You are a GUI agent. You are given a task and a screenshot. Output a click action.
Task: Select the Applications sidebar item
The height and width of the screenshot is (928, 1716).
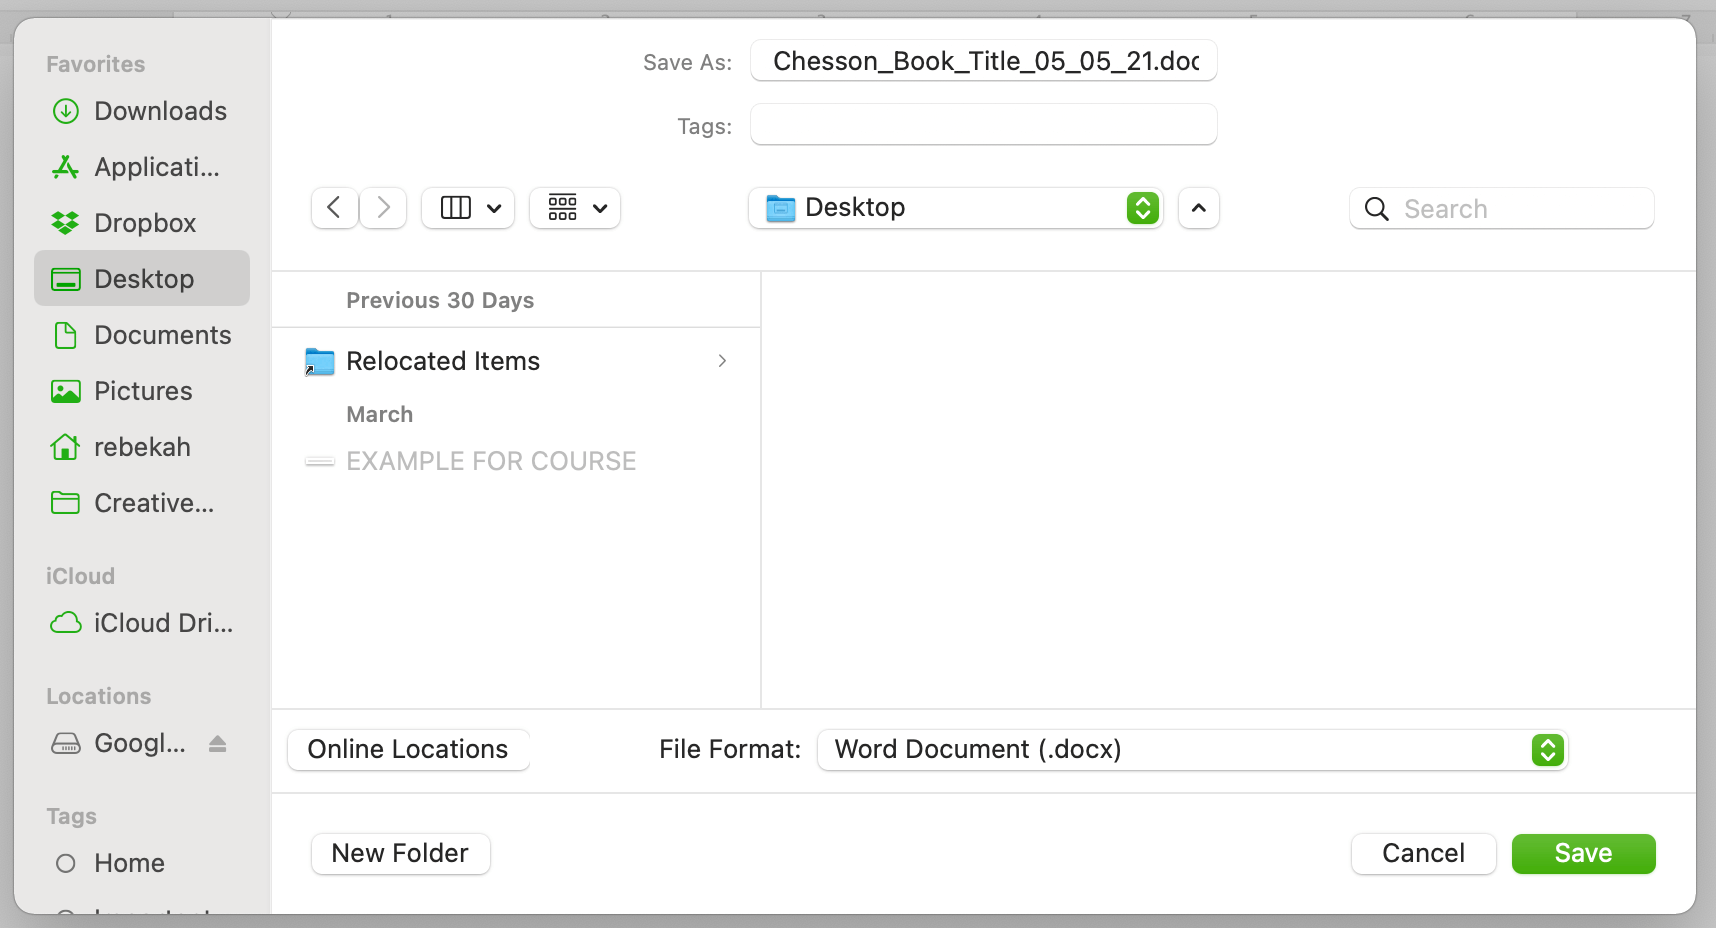coord(157,167)
